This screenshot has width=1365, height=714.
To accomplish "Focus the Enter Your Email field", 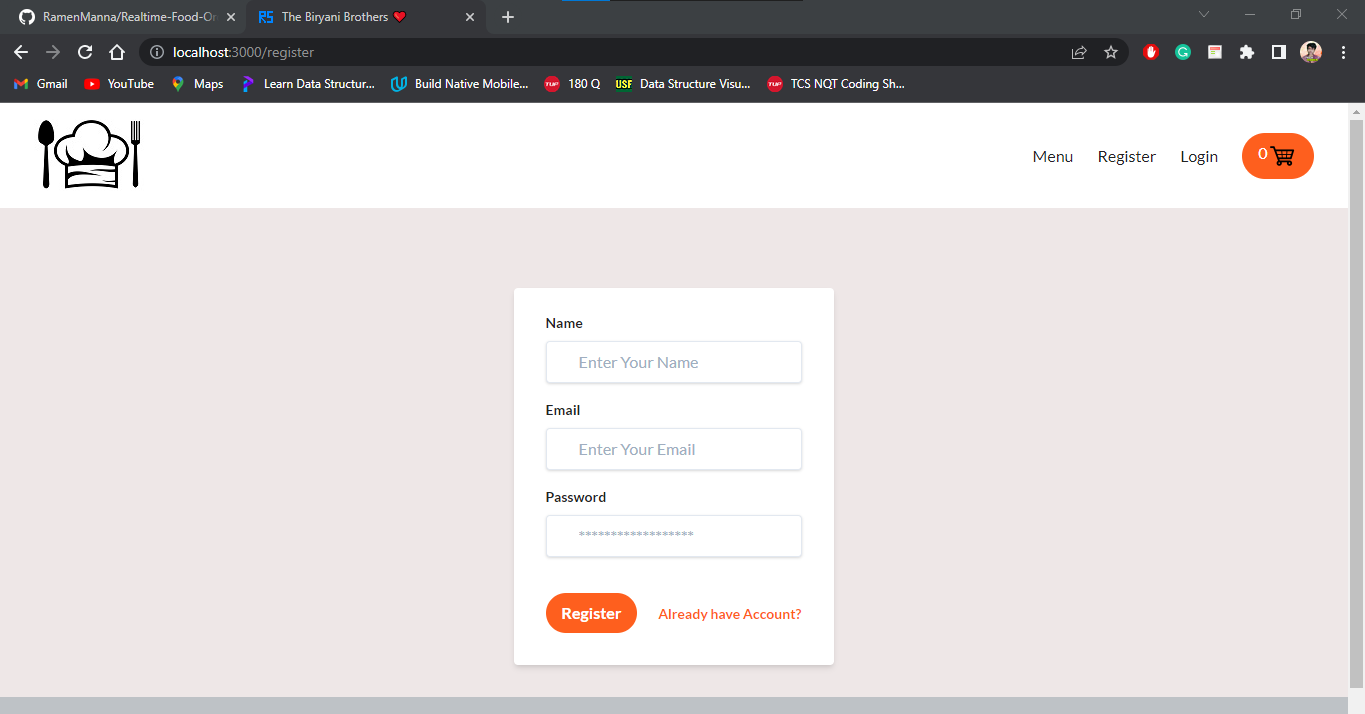I will [674, 449].
